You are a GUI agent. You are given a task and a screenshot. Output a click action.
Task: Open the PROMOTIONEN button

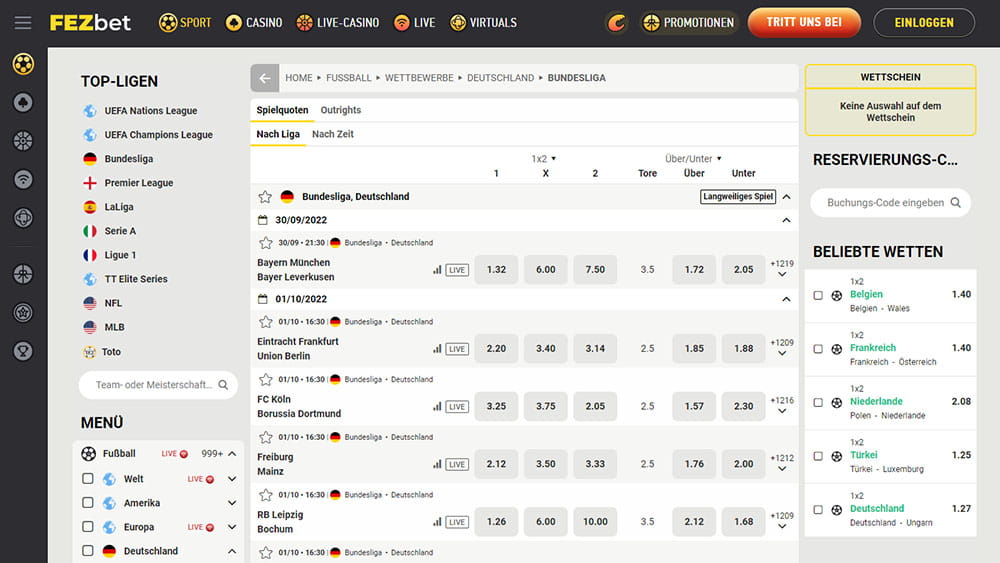[688, 23]
